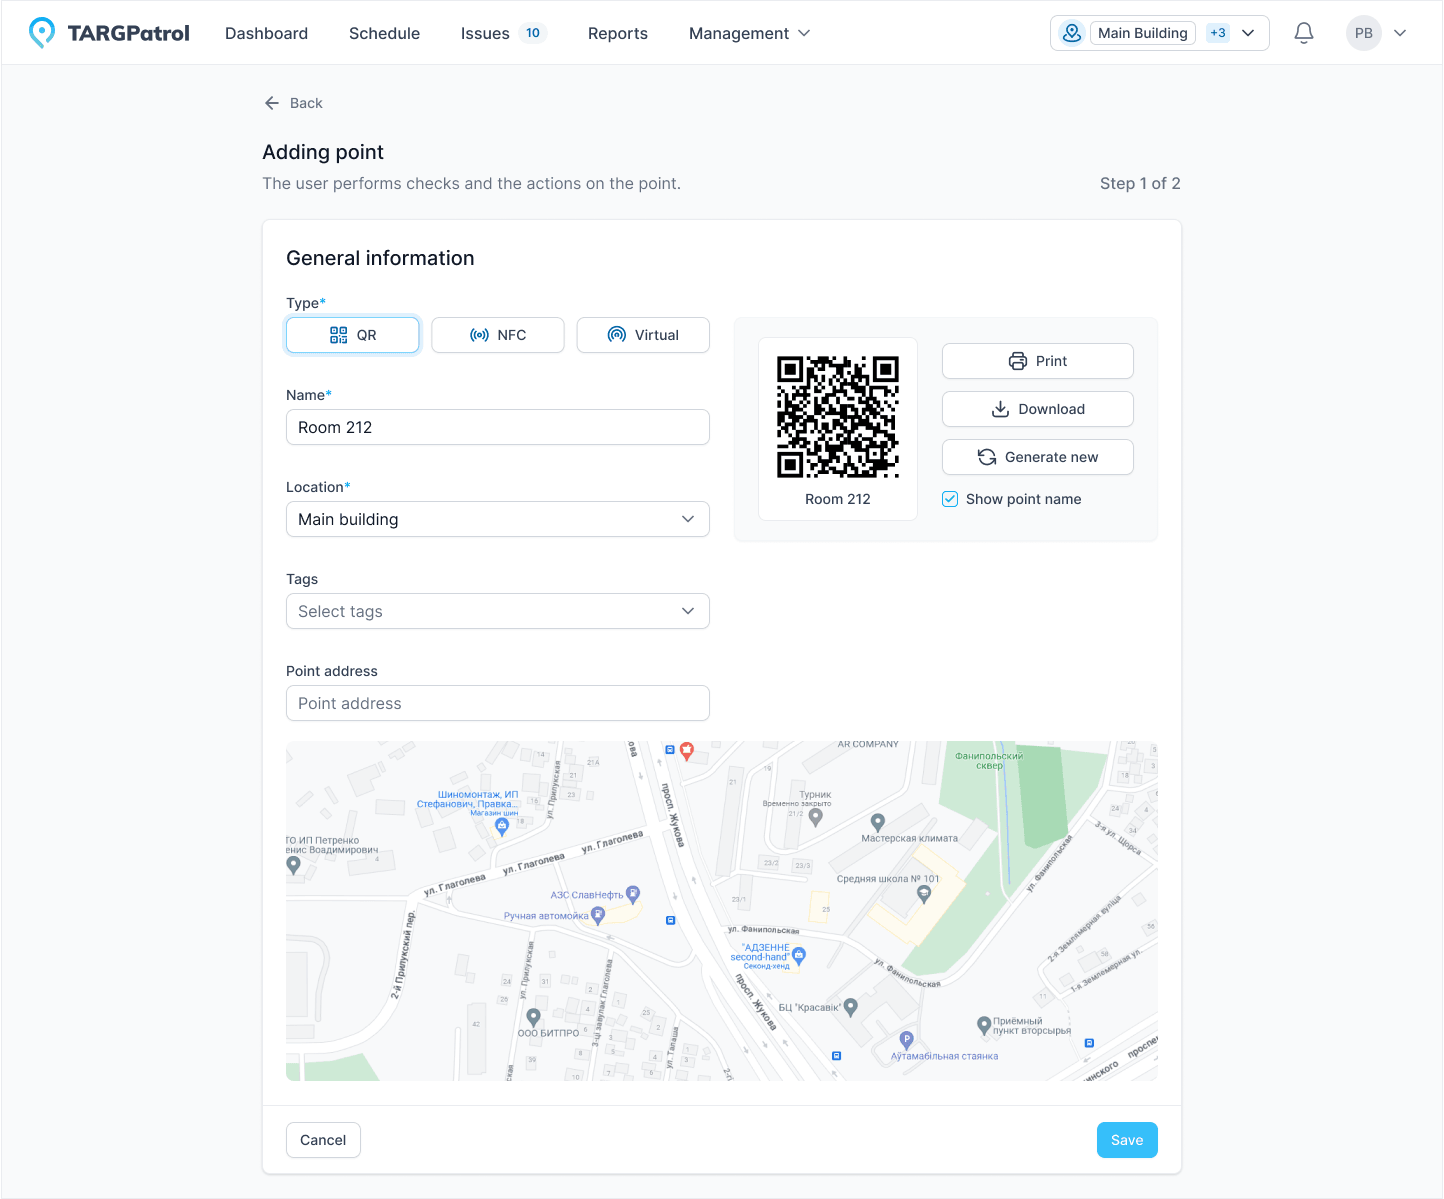Image resolution: width=1444 pixels, height=1199 pixels.
Task: Click the Point address input field
Action: (x=498, y=703)
